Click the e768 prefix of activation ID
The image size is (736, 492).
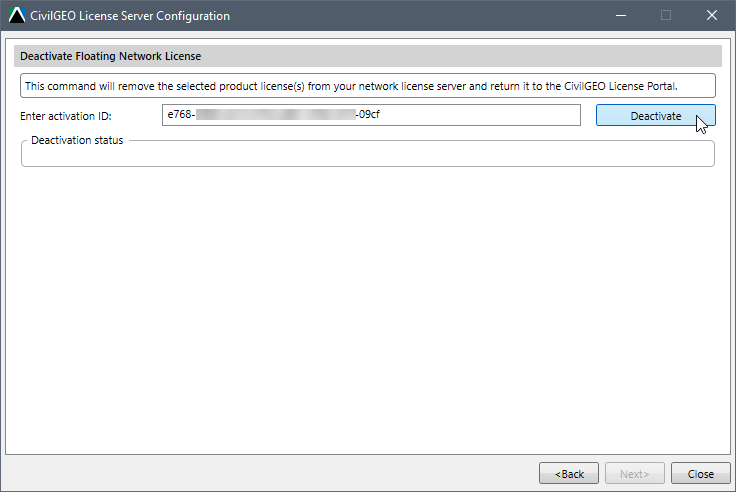[179, 115]
